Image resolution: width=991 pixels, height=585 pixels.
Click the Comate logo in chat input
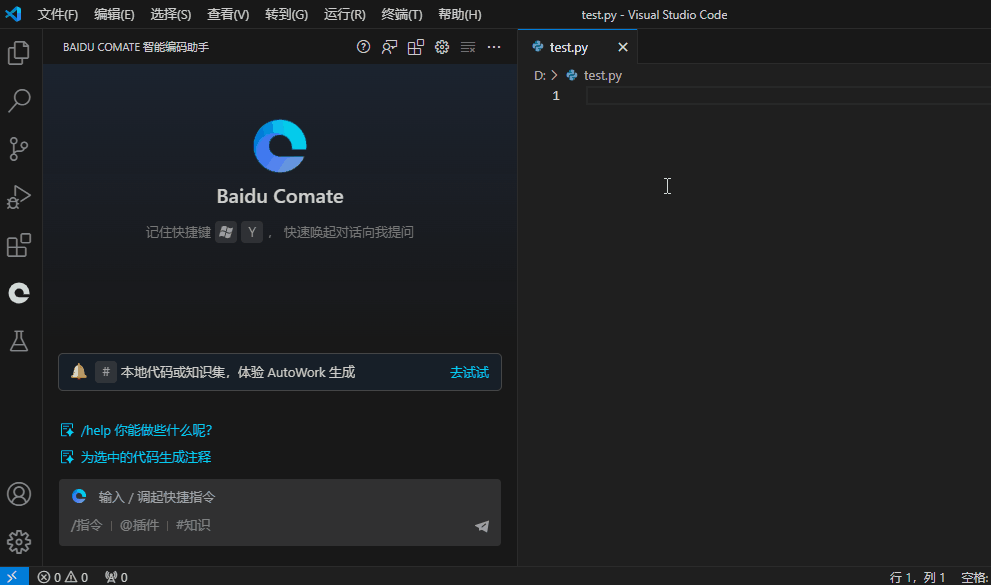(79, 496)
